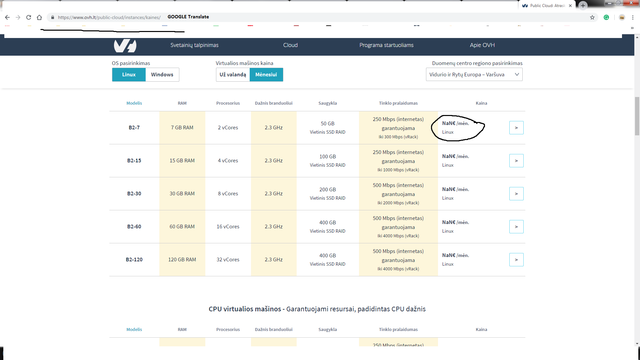Click the browser forward arrow
The height and width of the screenshot is (360, 640).
(18, 17)
